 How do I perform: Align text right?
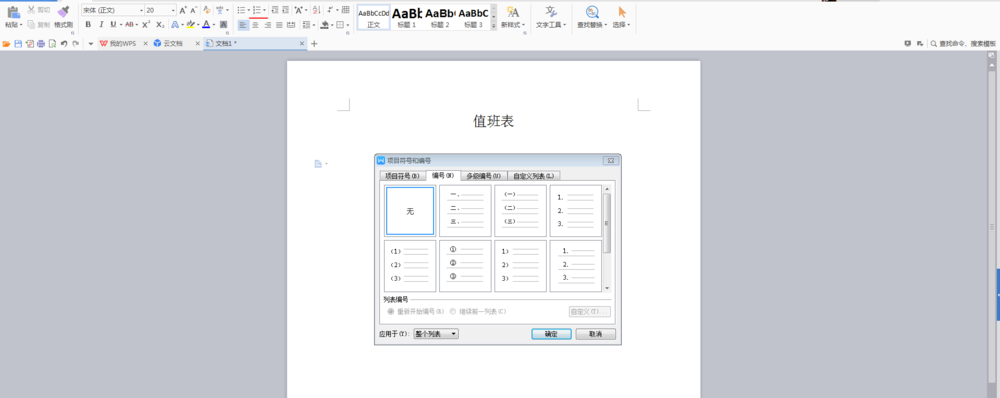pos(267,25)
